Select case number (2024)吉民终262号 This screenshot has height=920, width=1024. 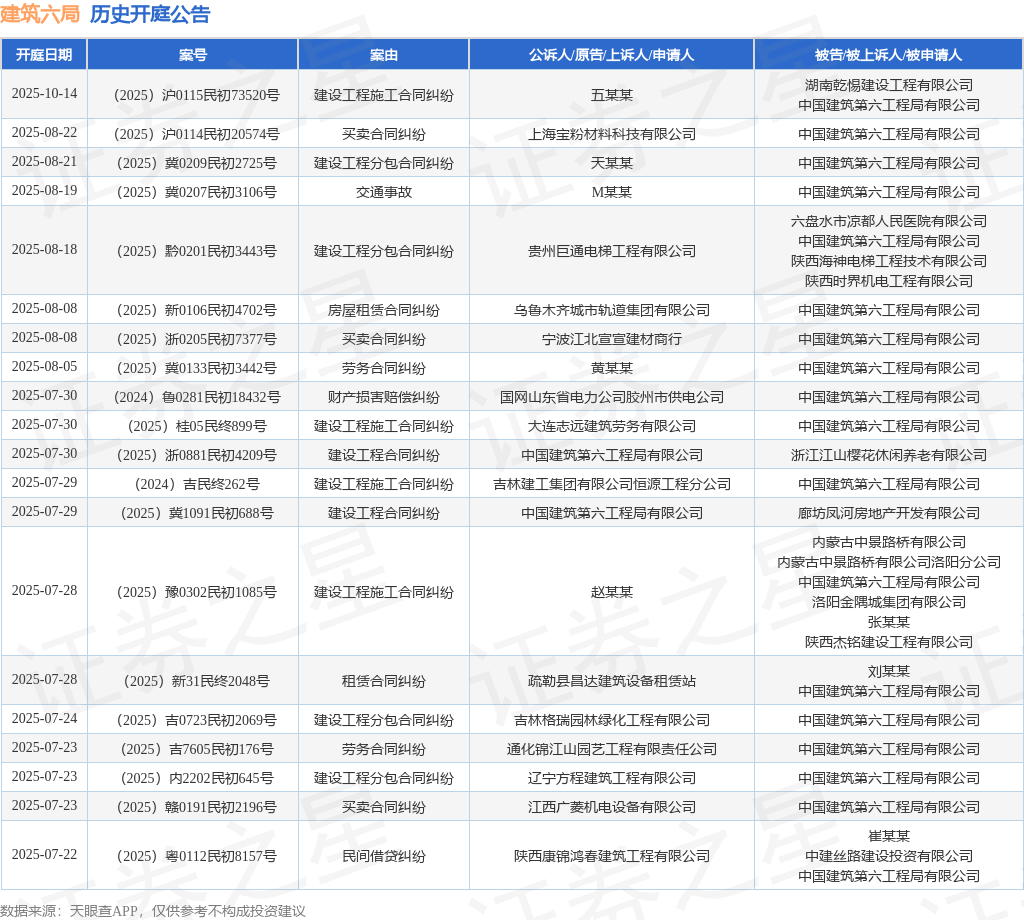coord(197,484)
